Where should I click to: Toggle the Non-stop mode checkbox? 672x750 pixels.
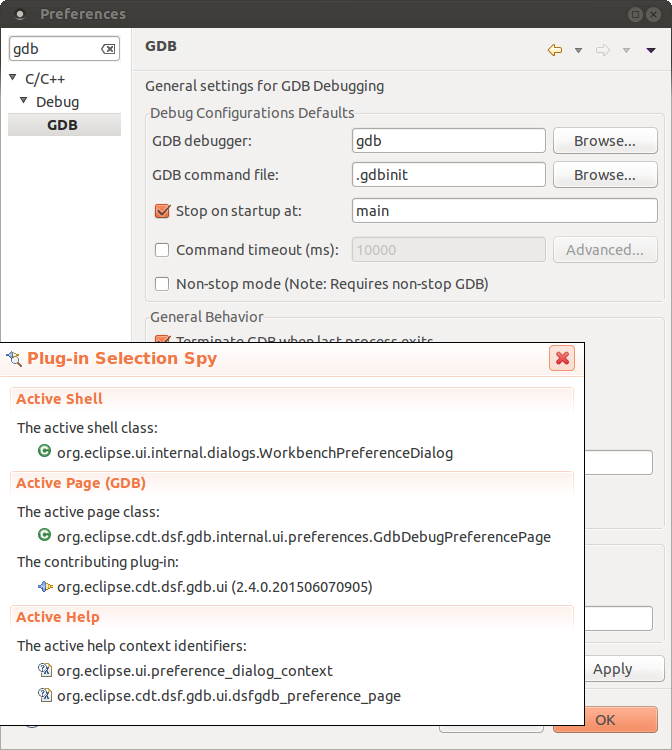pyautogui.click(x=162, y=284)
